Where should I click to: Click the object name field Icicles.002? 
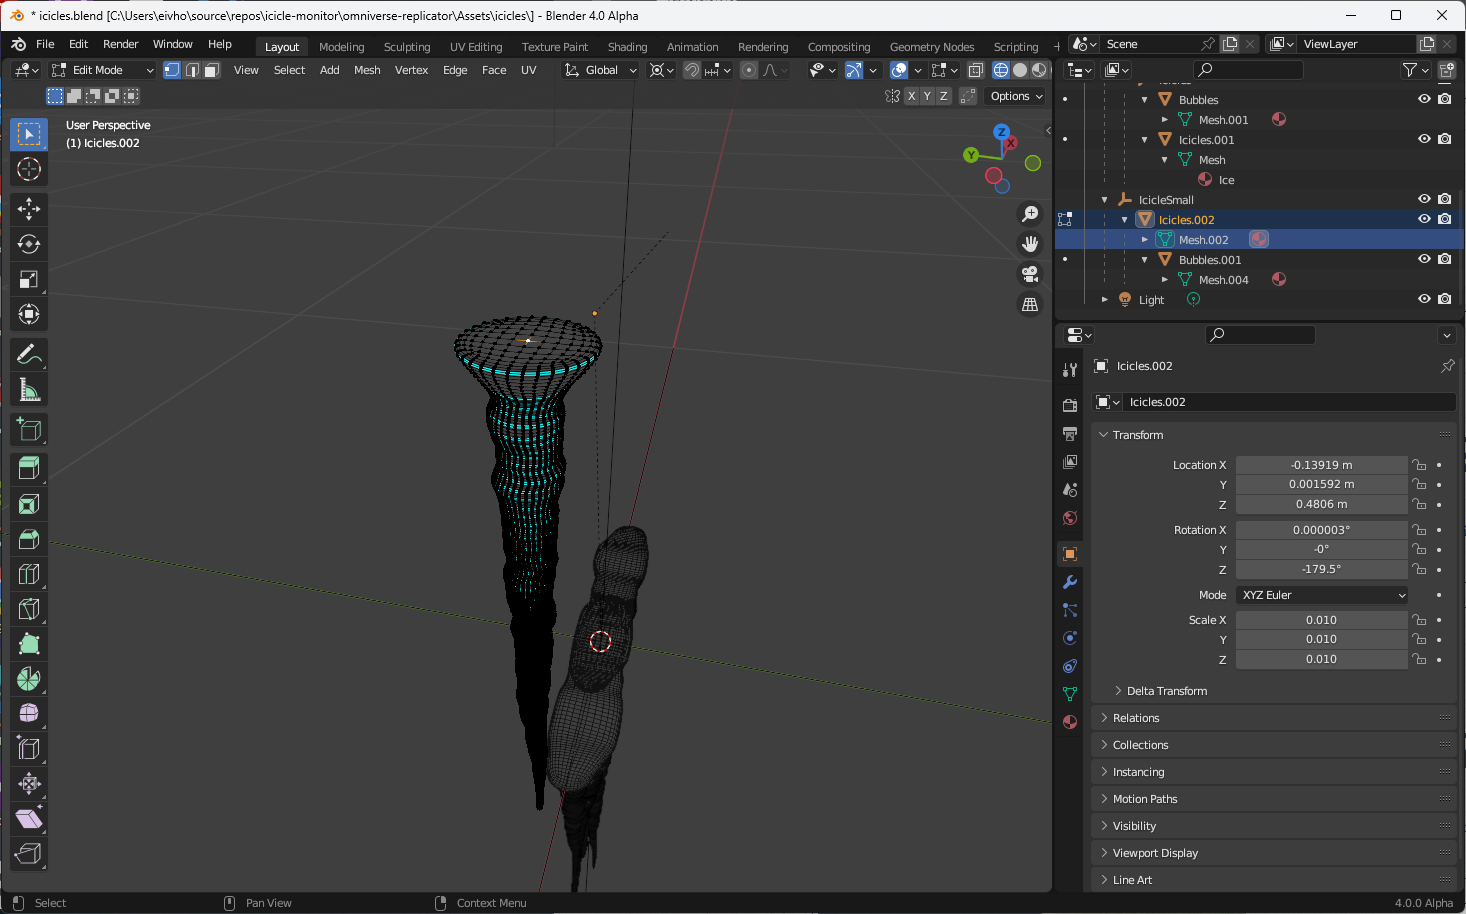[x=1288, y=402]
